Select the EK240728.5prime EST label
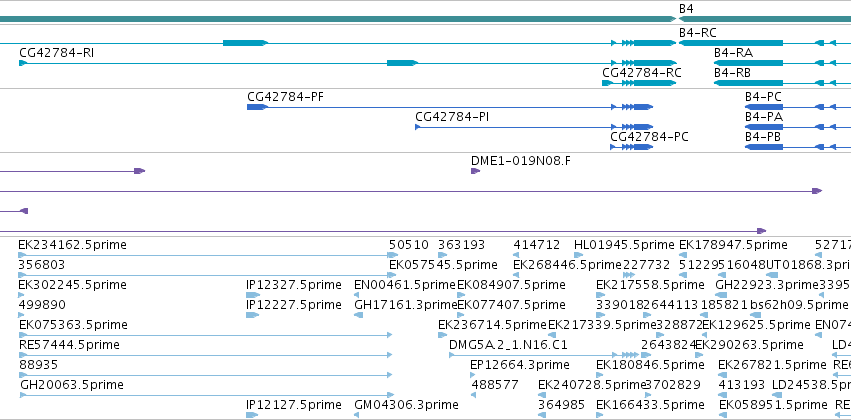The width and height of the screenshot is (851, 420). (x=592, y=385)
